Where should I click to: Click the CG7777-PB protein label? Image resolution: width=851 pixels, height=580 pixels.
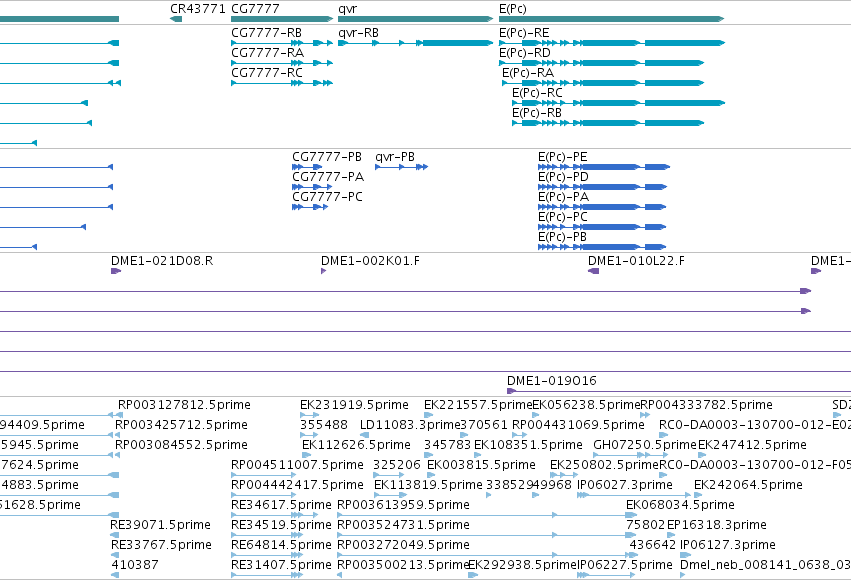click(327, 157)
